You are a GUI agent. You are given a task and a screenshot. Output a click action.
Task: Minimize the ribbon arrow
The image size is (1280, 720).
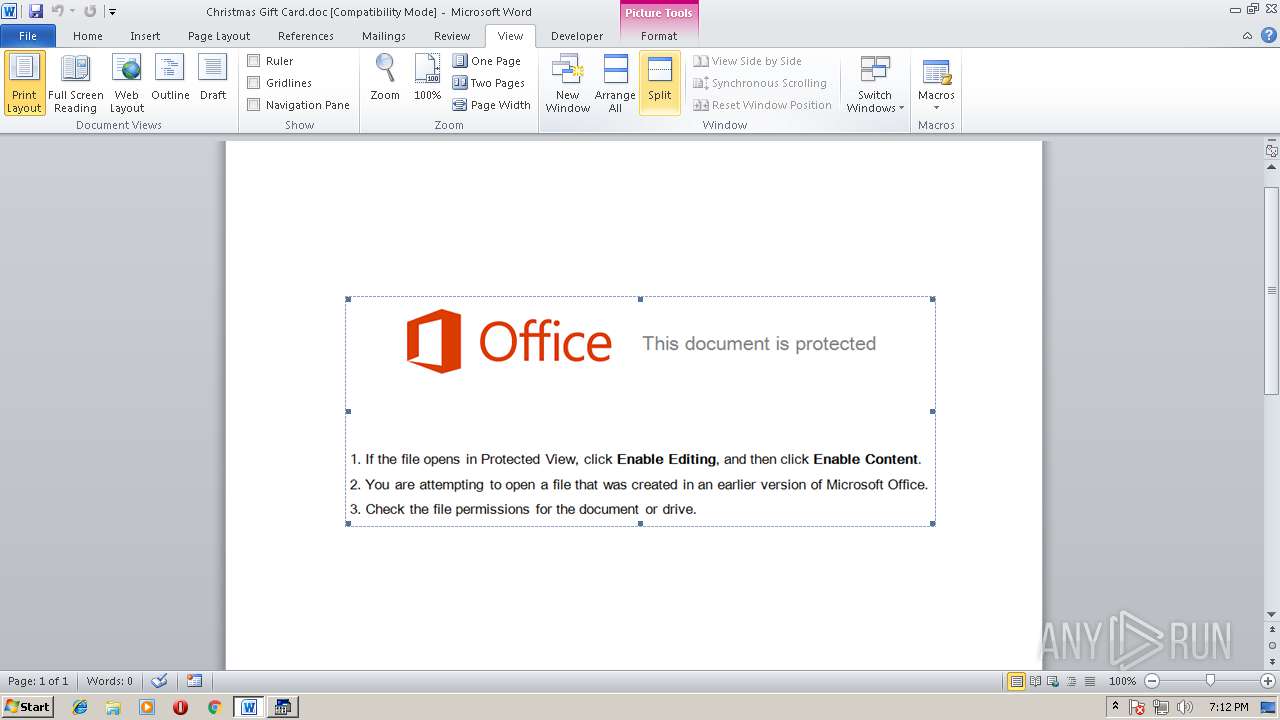point(1247,36)
